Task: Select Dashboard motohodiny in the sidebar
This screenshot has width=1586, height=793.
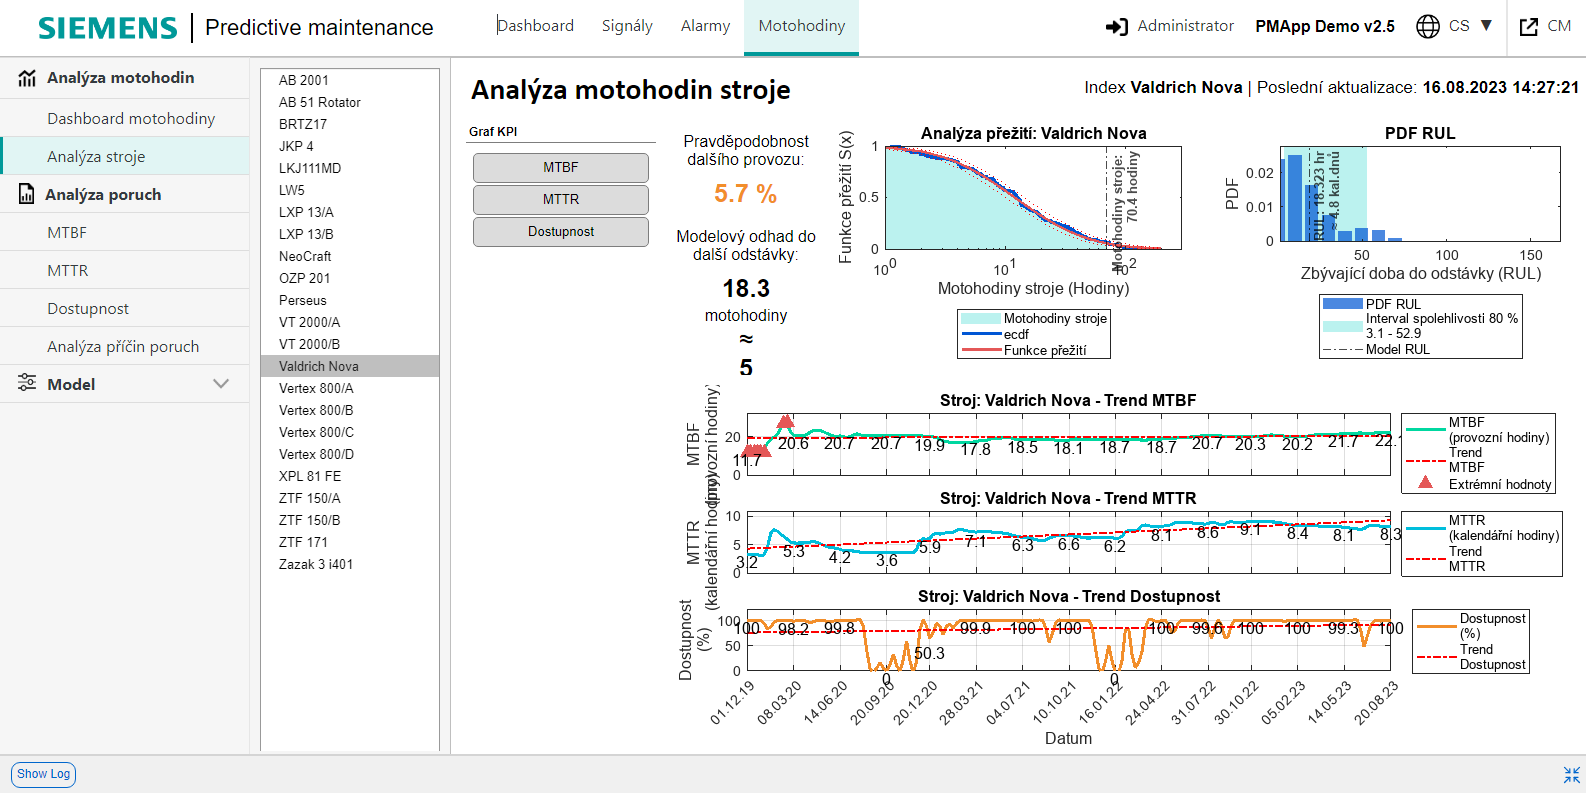Action: coord(131,119)
